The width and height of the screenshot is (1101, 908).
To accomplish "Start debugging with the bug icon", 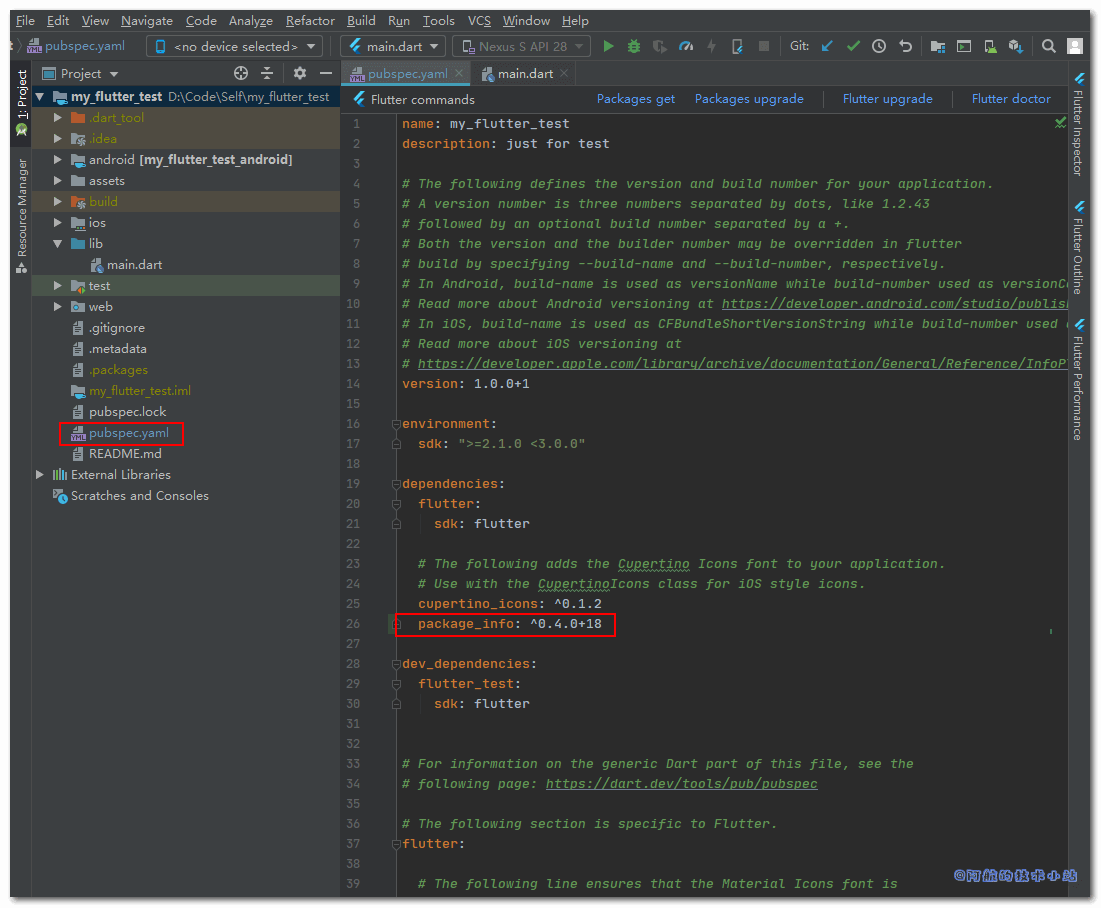I will point(634,46).
